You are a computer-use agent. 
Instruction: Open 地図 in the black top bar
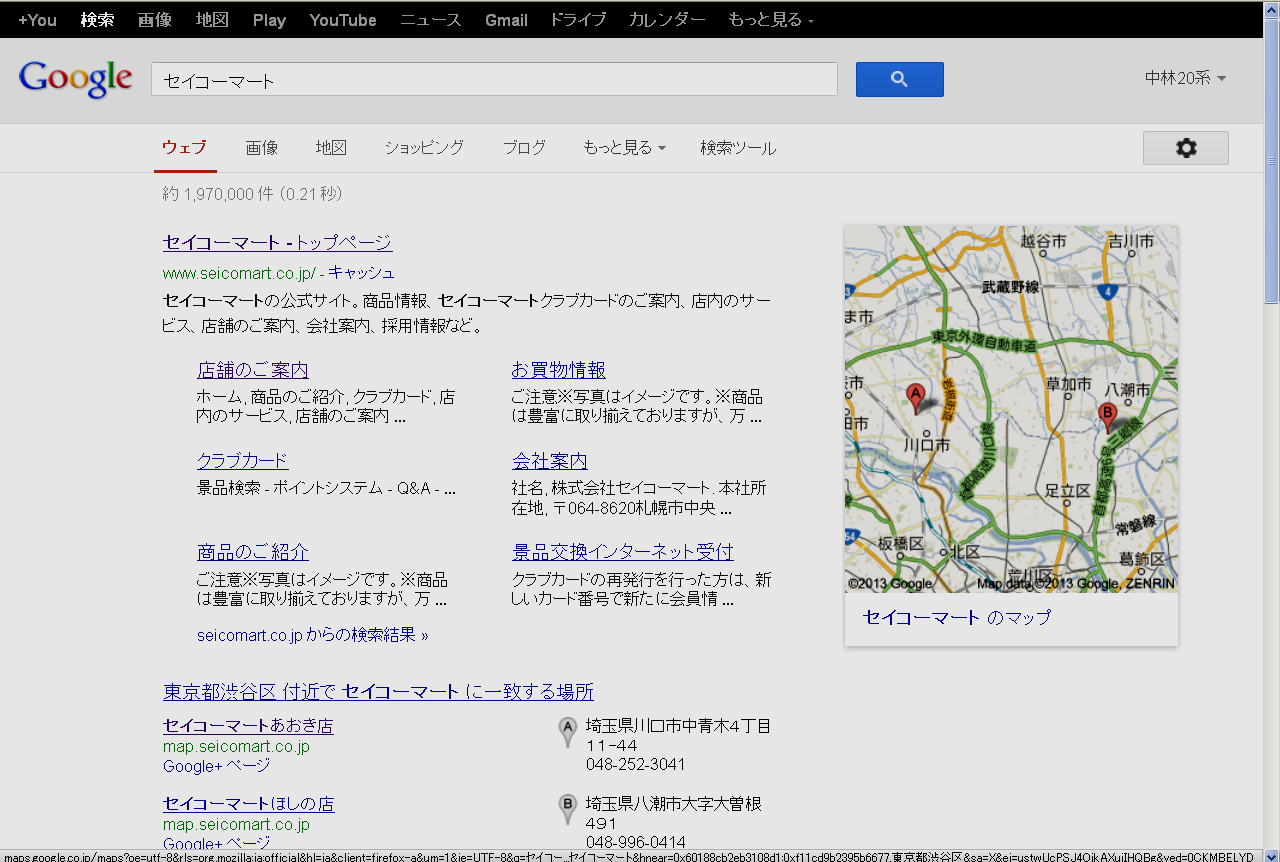tap(212, 20)
